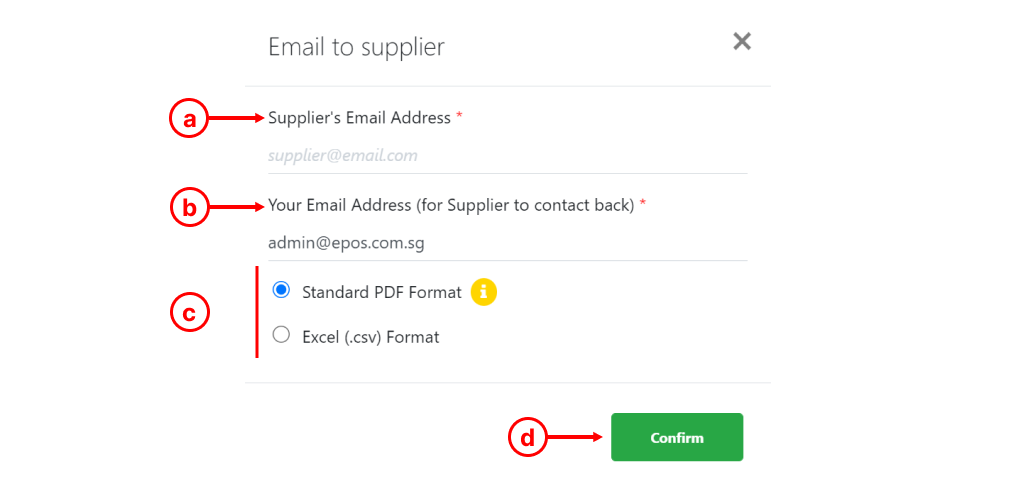
Task: Select the Standard PDF Format radio button
Action: 281,290
